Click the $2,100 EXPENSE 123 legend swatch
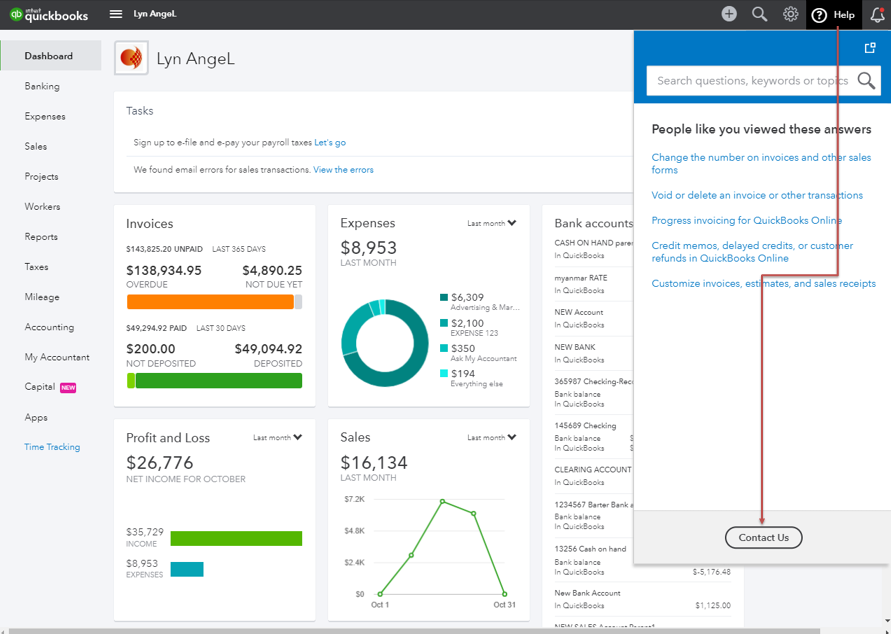The width and height of the screenshot is (891, 634). tap(444, 323)
